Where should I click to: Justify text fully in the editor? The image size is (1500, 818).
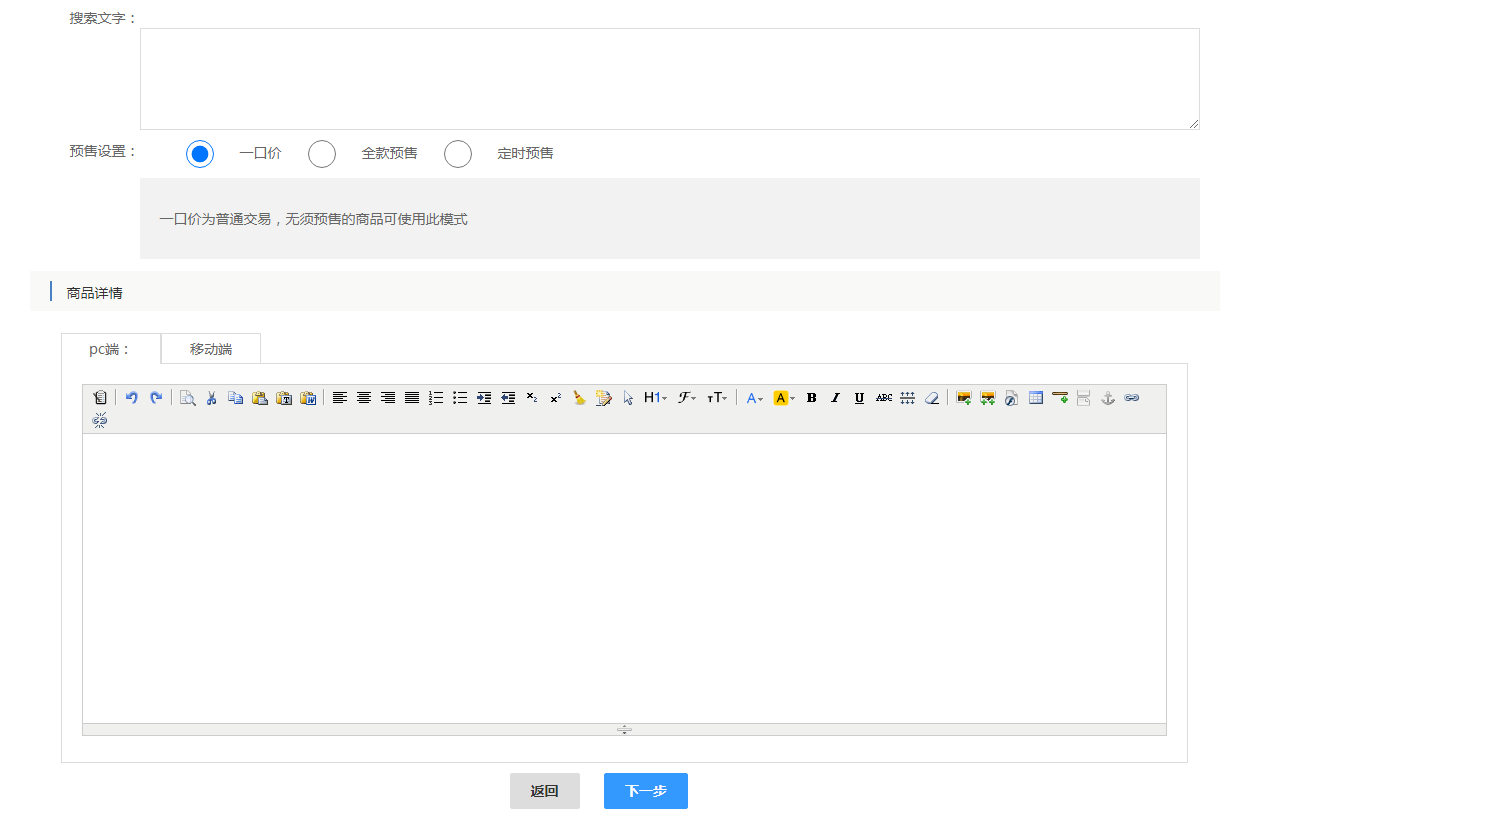(412, 398)
